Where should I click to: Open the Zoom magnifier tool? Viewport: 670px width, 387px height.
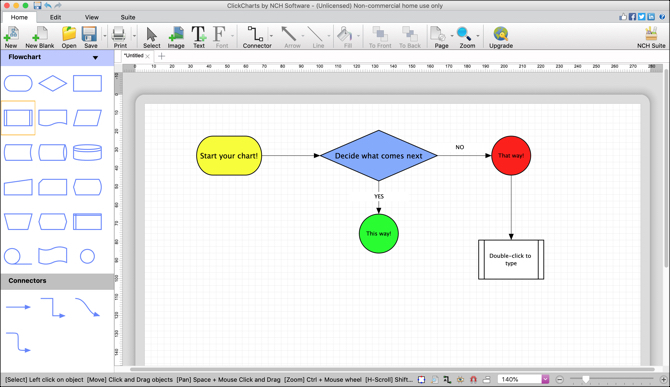click(467, 37)
